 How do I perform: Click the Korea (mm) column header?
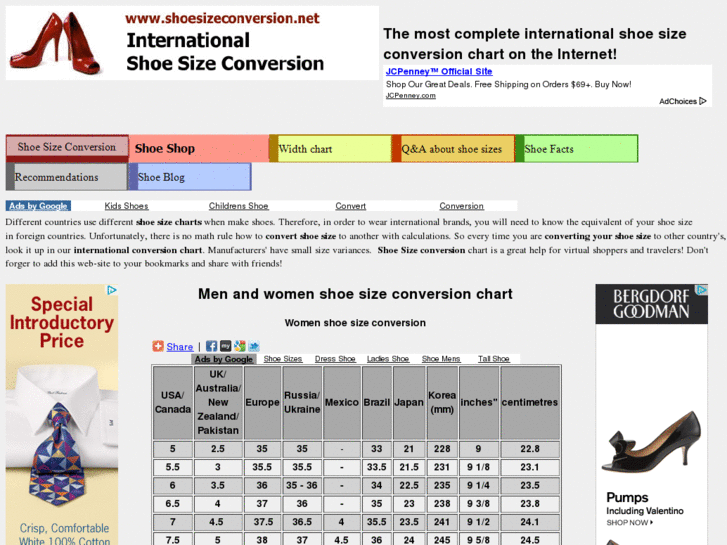(442, 402)
